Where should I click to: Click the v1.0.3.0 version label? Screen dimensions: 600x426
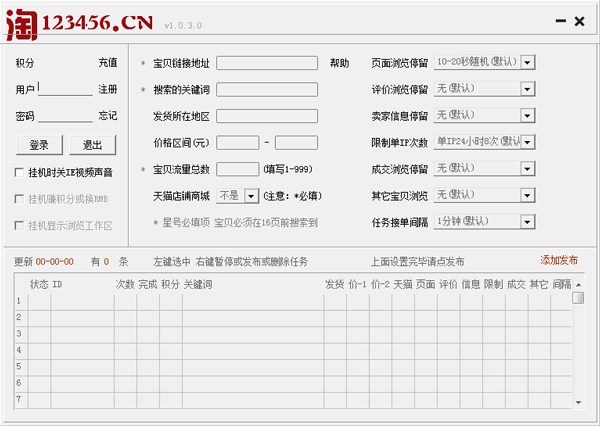pyautogui.click(x=183, y=26)
